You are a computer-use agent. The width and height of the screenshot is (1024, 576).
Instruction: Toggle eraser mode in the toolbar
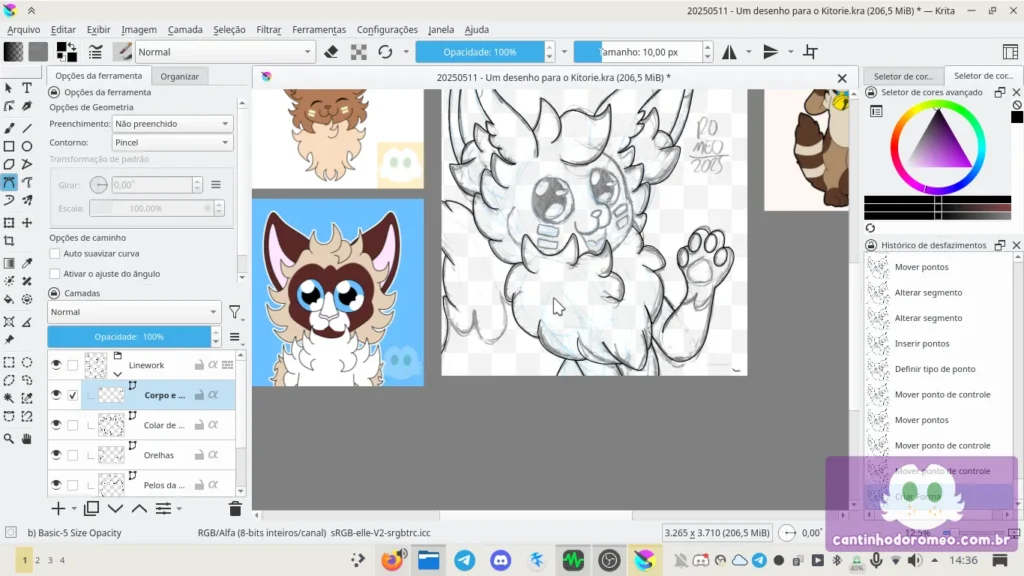pos(331,52)
